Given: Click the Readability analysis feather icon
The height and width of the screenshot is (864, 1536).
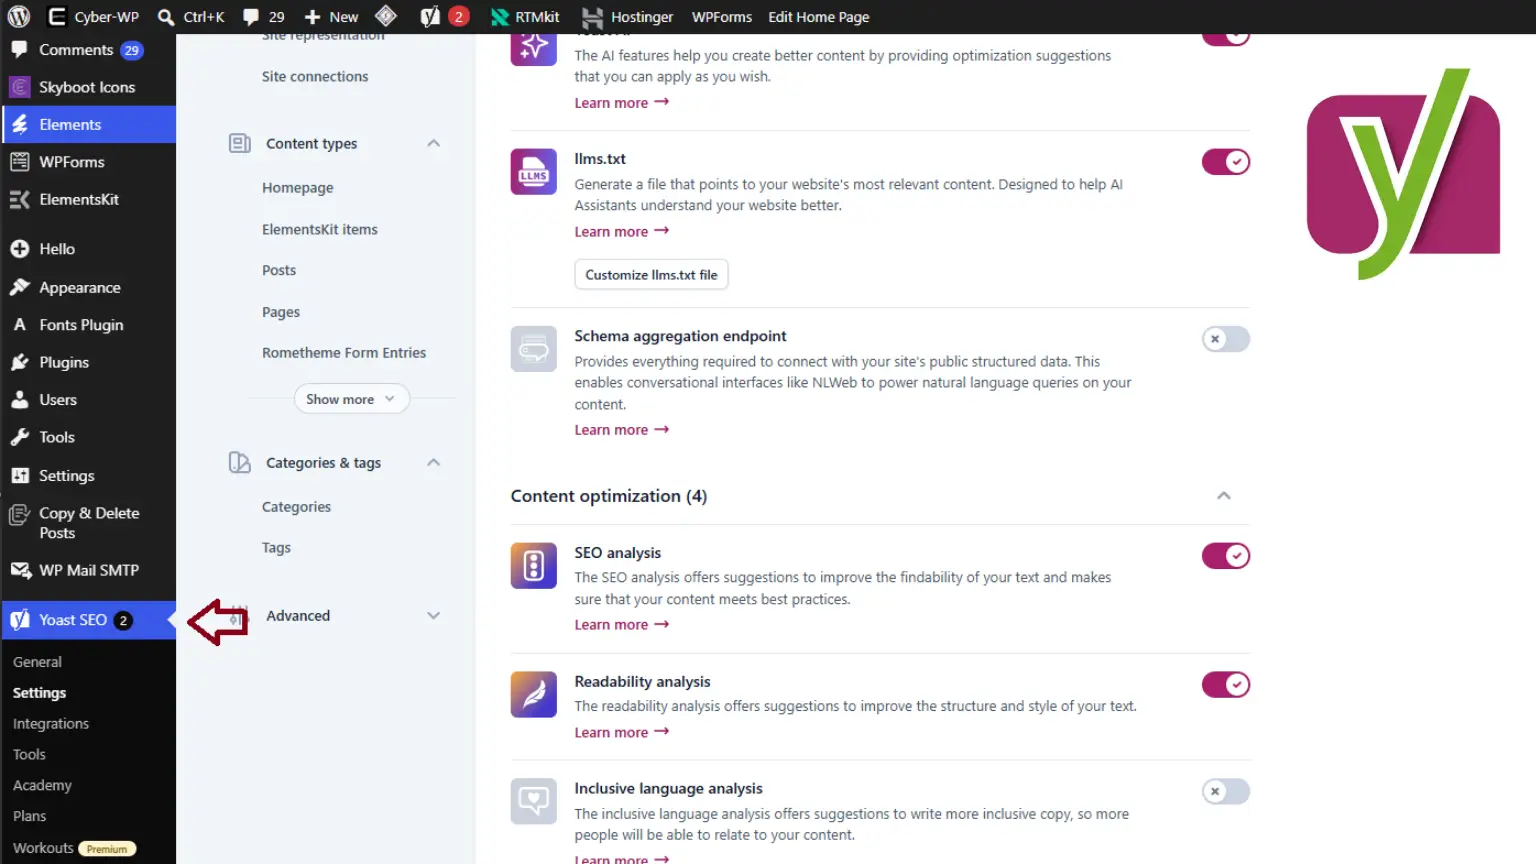Looking at the screenshot, I should point(533,694).
